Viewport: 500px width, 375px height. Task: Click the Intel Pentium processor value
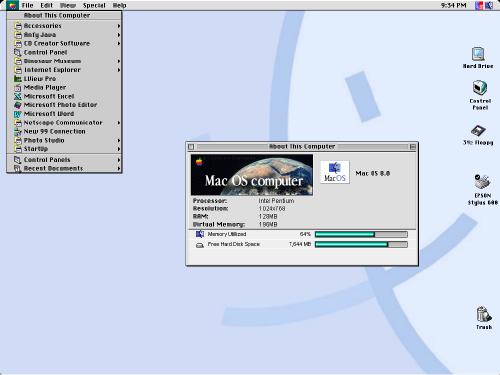(276, 201)
